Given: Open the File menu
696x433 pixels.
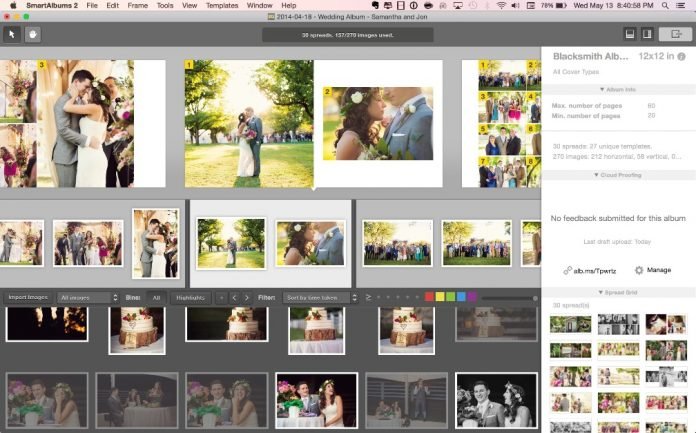Looking at the screenshot, I should point(92,5).
